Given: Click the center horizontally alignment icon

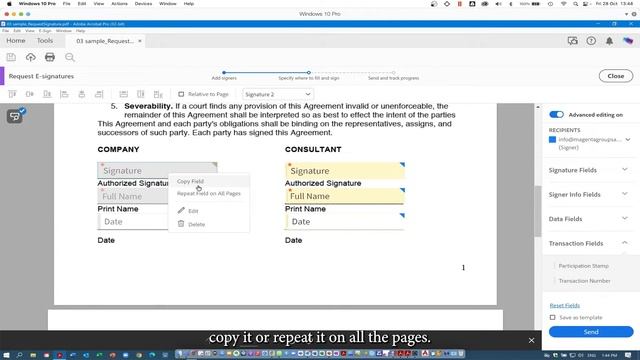Looking at the screenshot, I should click(82, 94).
